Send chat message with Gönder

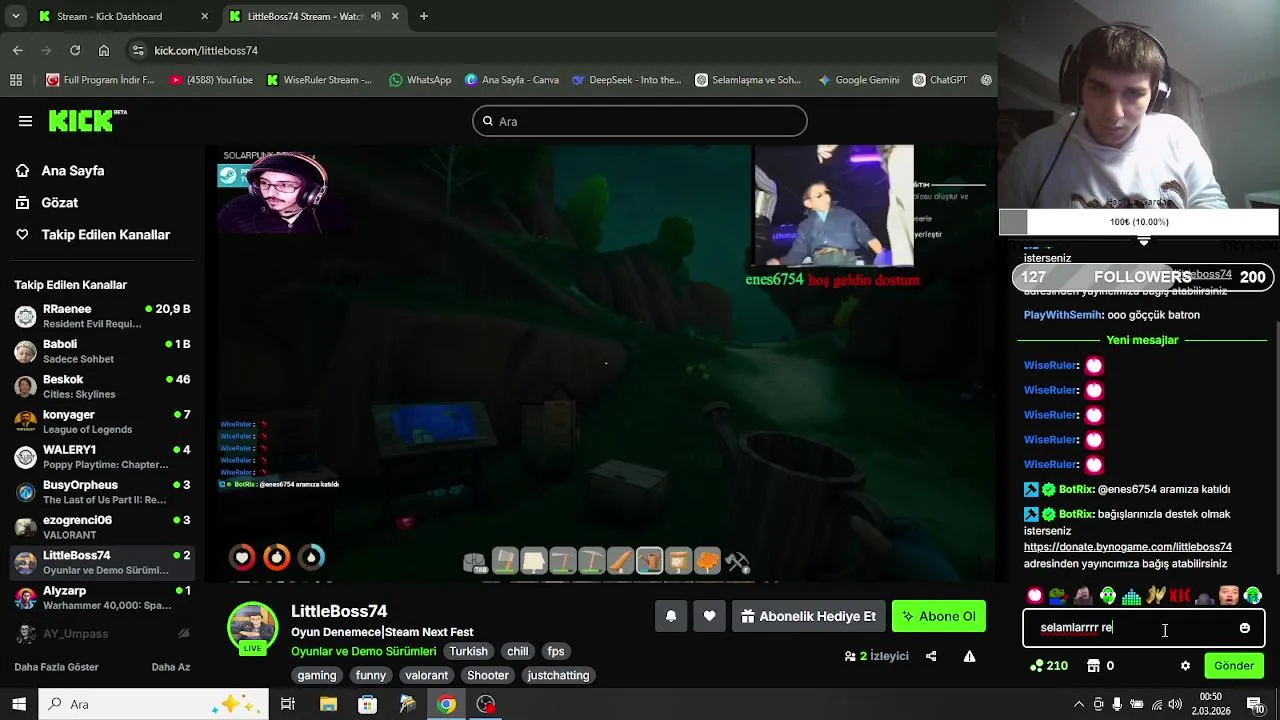[1233, 666]
